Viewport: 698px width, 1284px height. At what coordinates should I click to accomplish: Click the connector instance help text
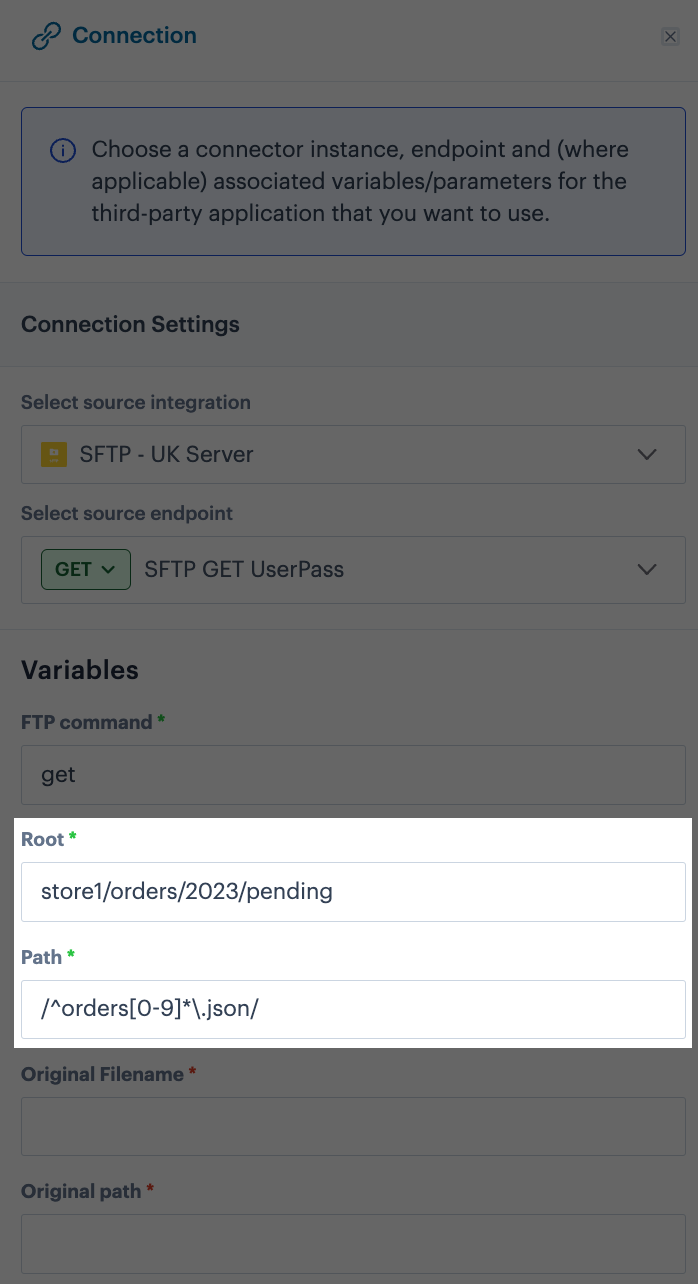[360, 182]
